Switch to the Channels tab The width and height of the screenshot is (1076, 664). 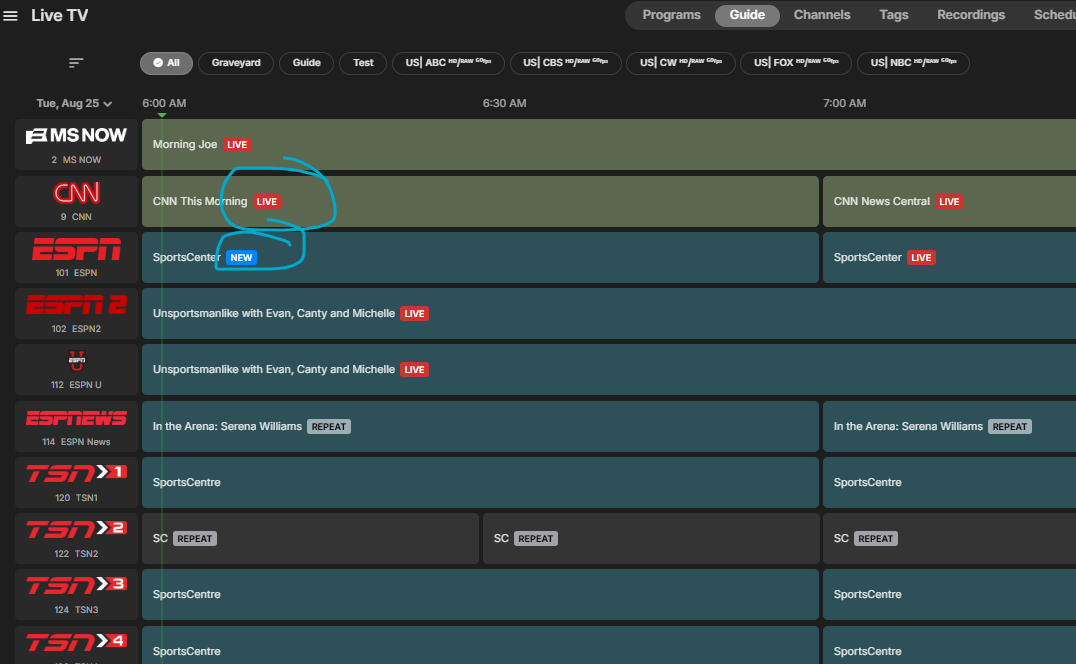(821, 15)
